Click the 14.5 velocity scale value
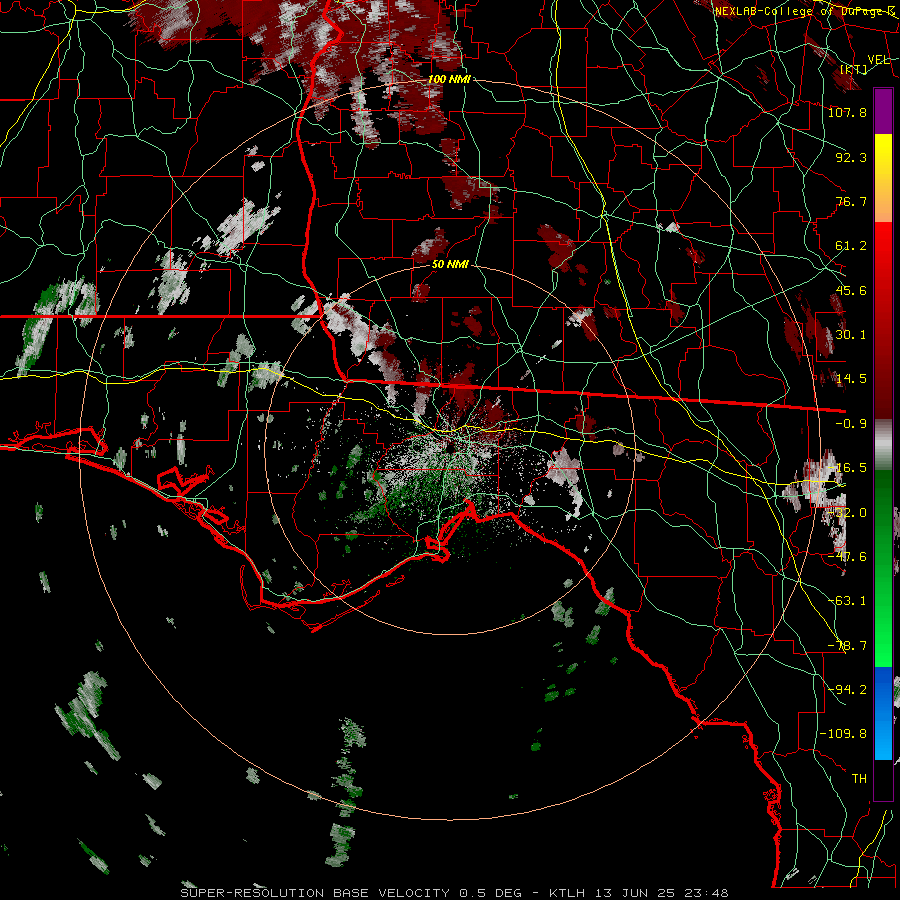 851,379
